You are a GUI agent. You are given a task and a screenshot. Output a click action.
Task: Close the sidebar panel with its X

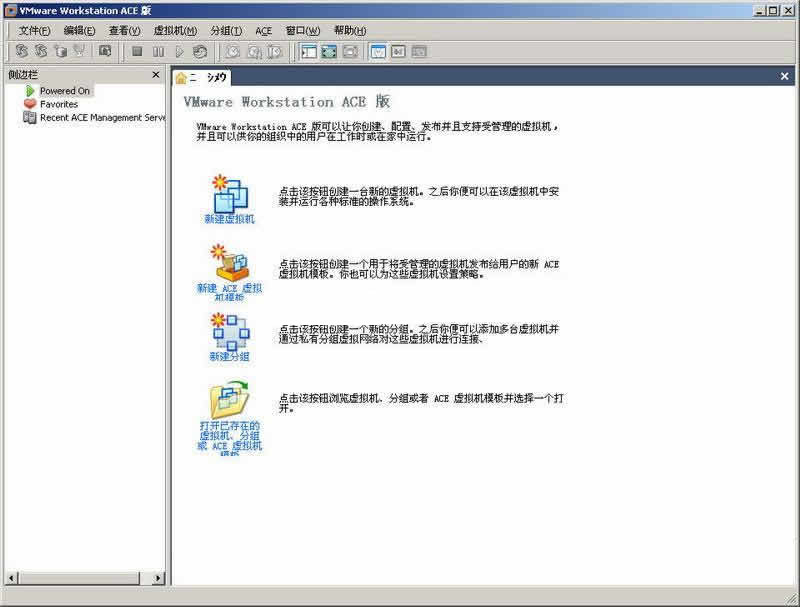(x=155, y=75)
